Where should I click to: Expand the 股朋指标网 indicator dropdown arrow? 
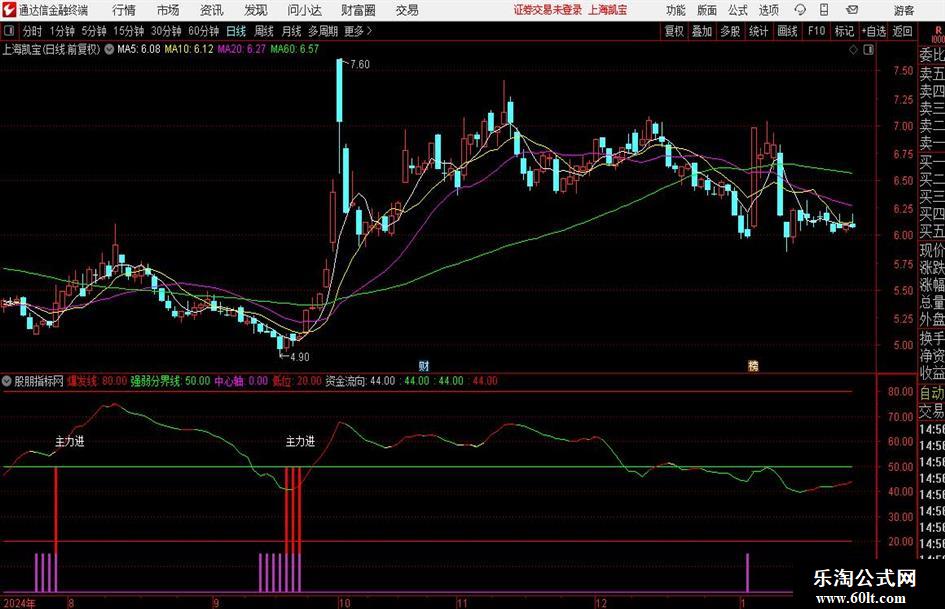pos(7,381)
